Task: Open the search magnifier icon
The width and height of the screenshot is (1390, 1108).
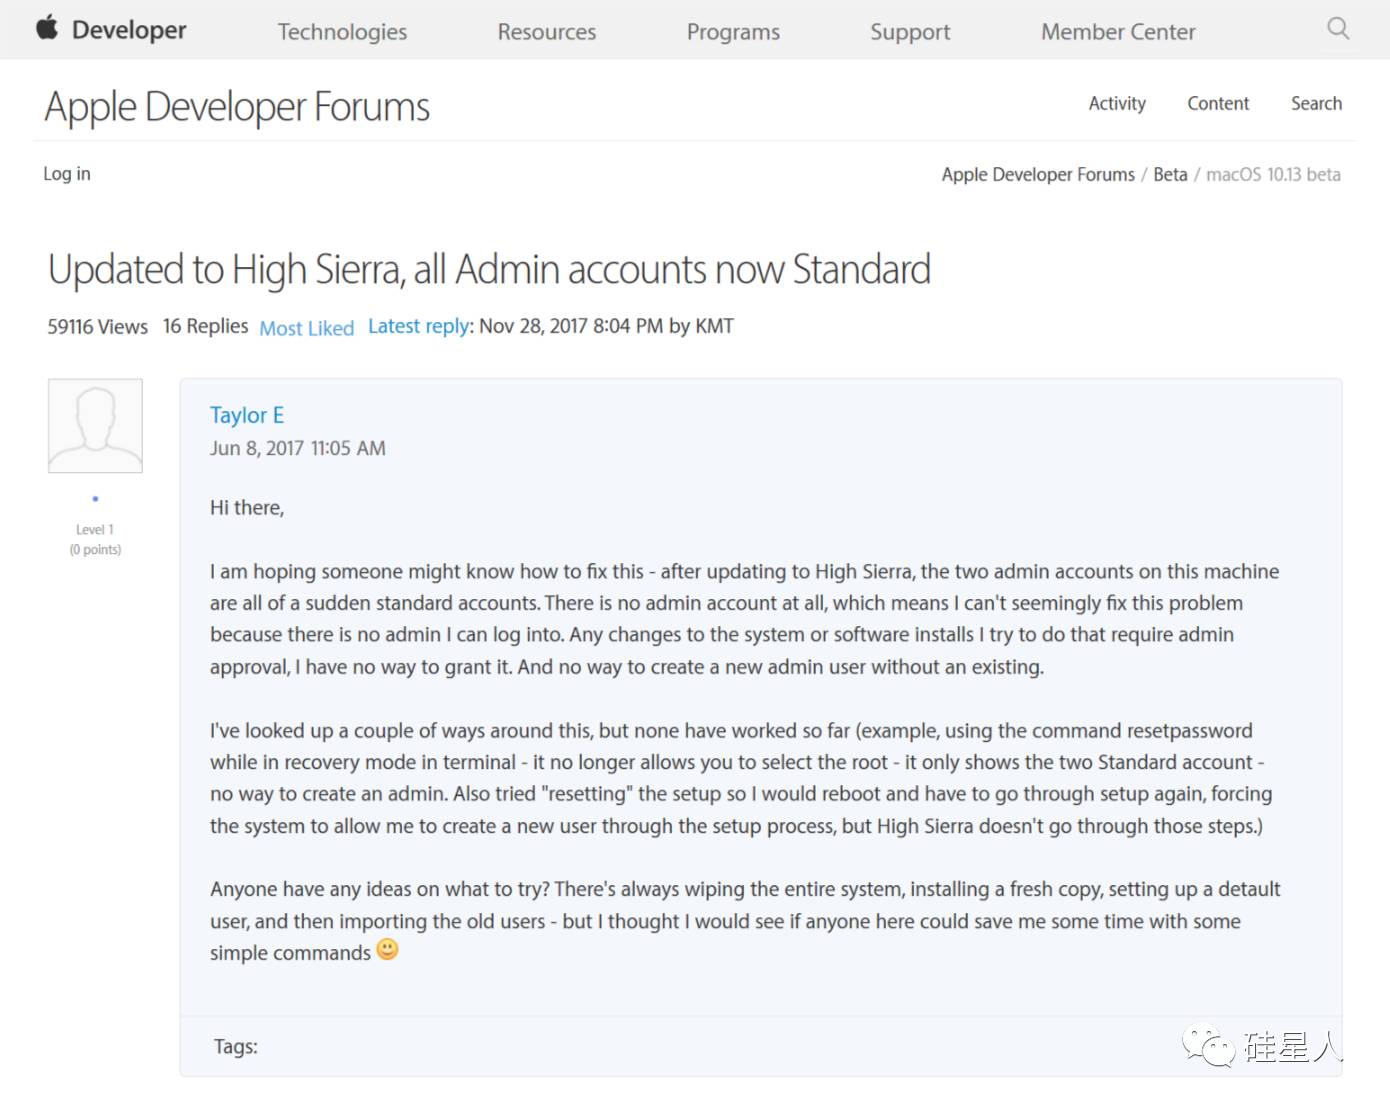Action: click(1338, 29)
